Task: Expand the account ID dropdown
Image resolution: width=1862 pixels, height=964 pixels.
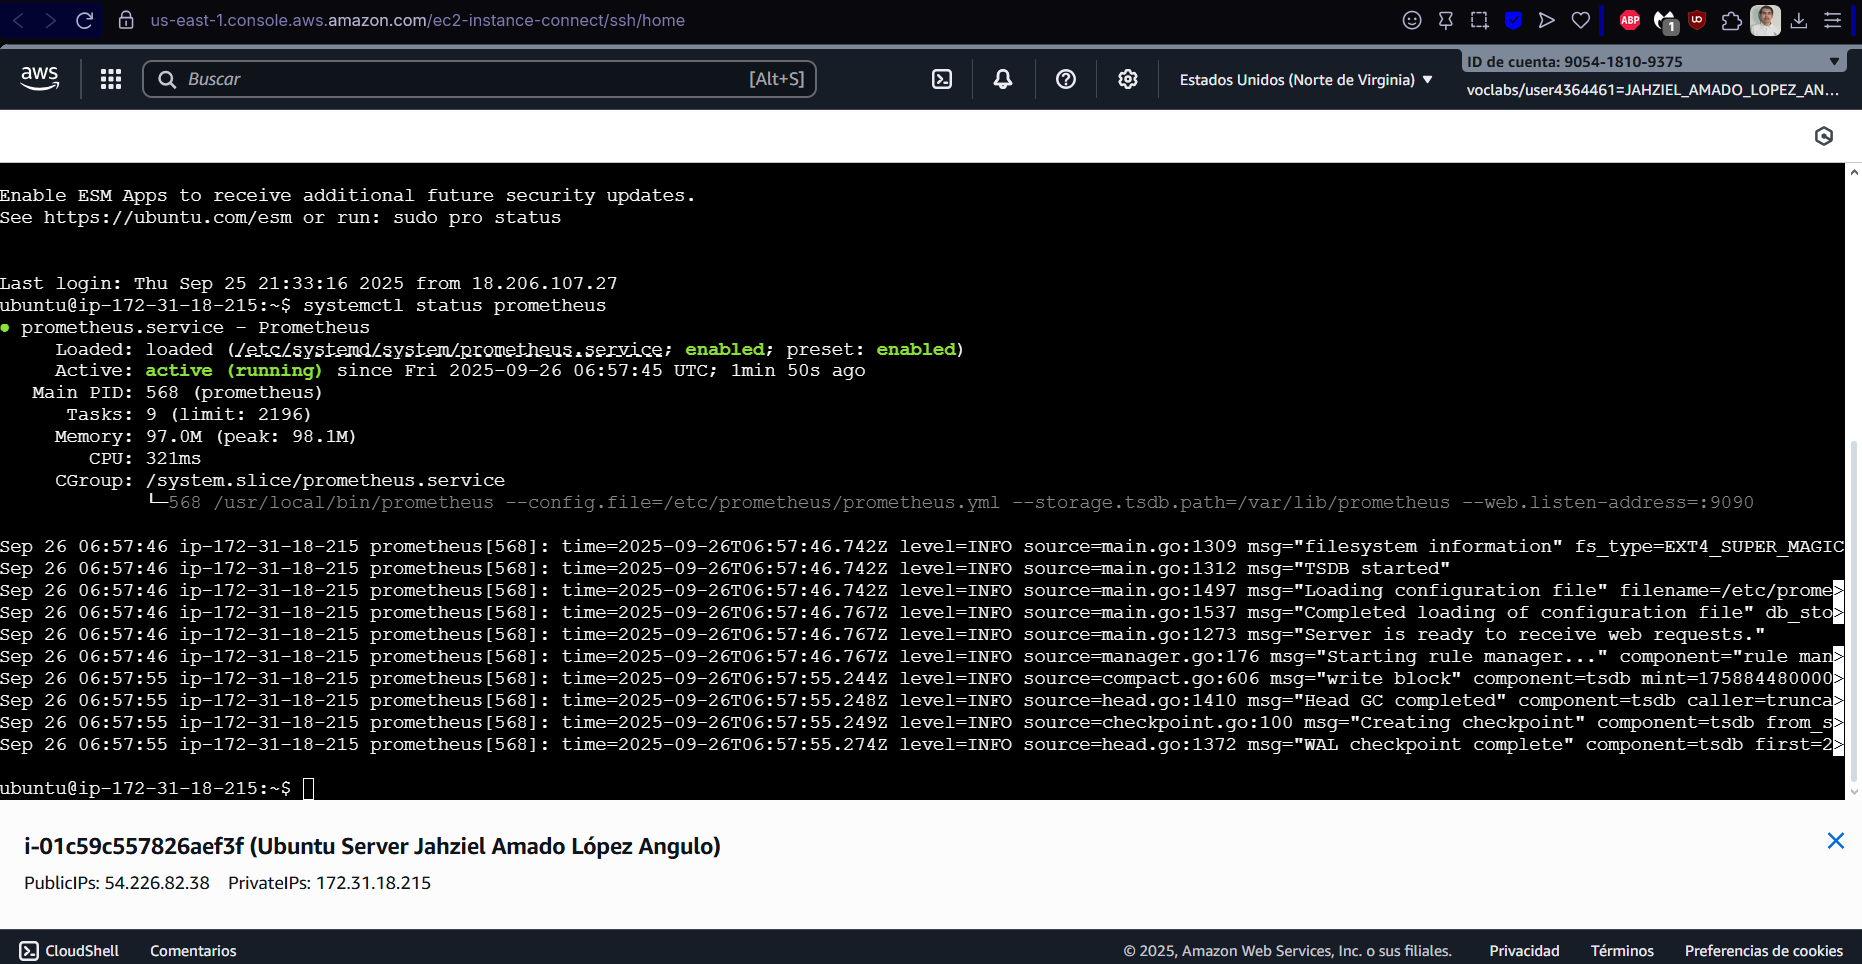Action: tap(1654, 62)
